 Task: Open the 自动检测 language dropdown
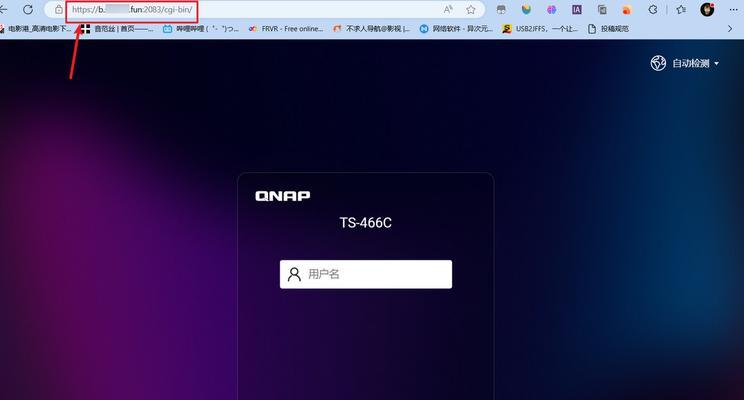pyautogui.click(x=695, y=63)
